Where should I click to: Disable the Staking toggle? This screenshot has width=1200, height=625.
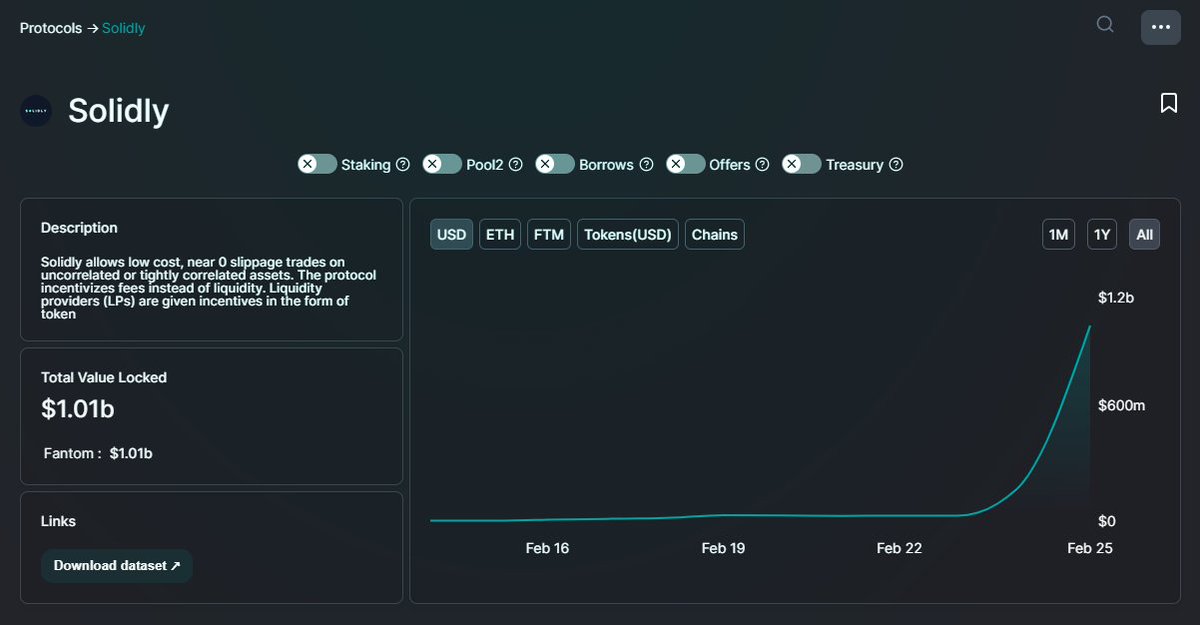click(x=317, y=164)
